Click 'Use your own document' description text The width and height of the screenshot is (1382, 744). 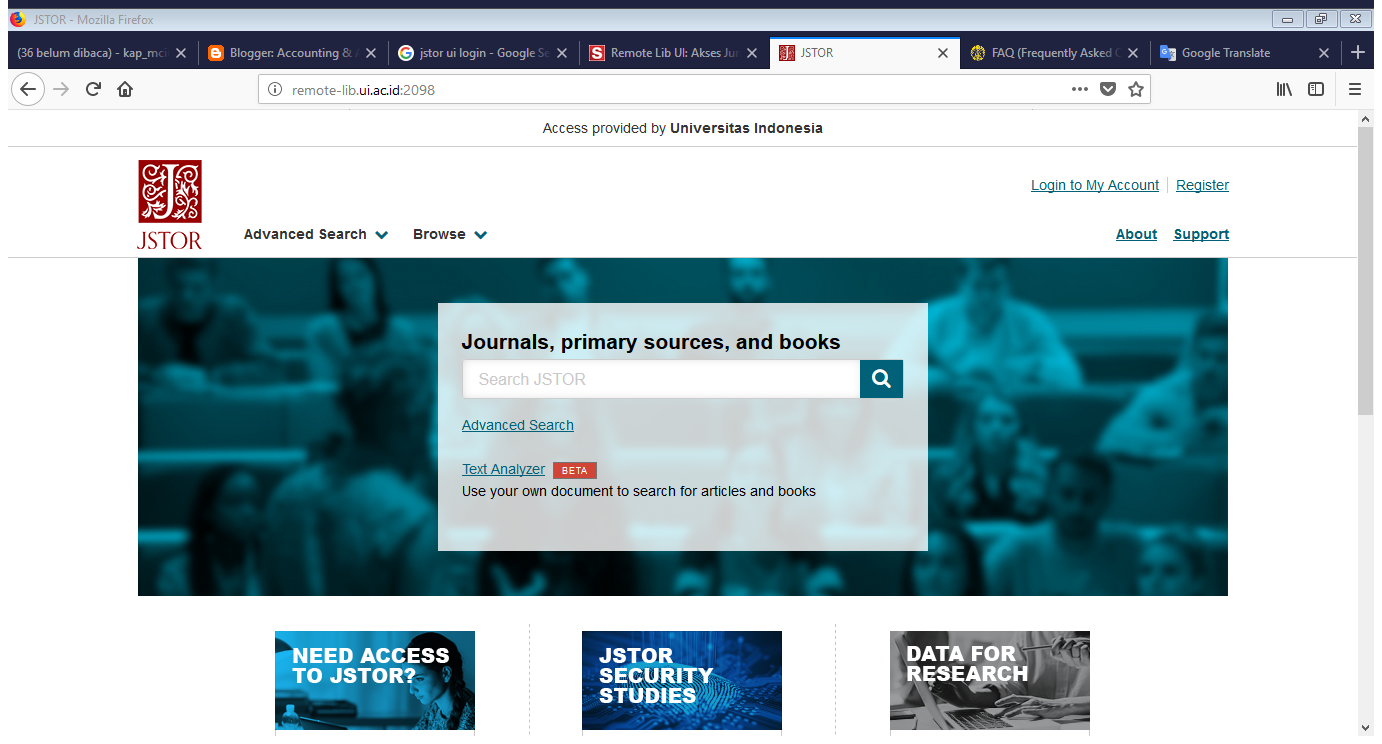(639, 491)
